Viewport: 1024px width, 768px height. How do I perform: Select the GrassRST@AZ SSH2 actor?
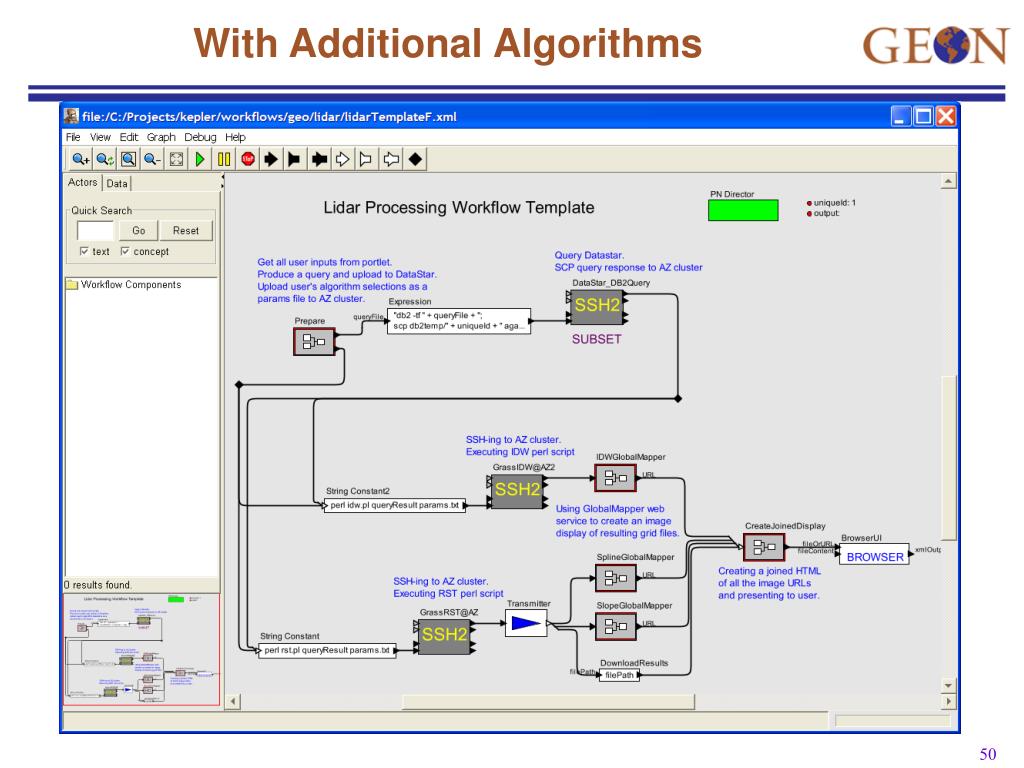tap(444, 637)
